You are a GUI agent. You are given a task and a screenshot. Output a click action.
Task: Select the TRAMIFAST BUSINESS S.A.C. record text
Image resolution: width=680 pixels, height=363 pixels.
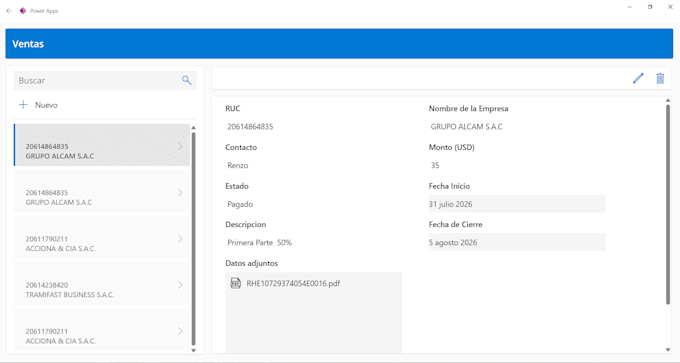[70, 295]
